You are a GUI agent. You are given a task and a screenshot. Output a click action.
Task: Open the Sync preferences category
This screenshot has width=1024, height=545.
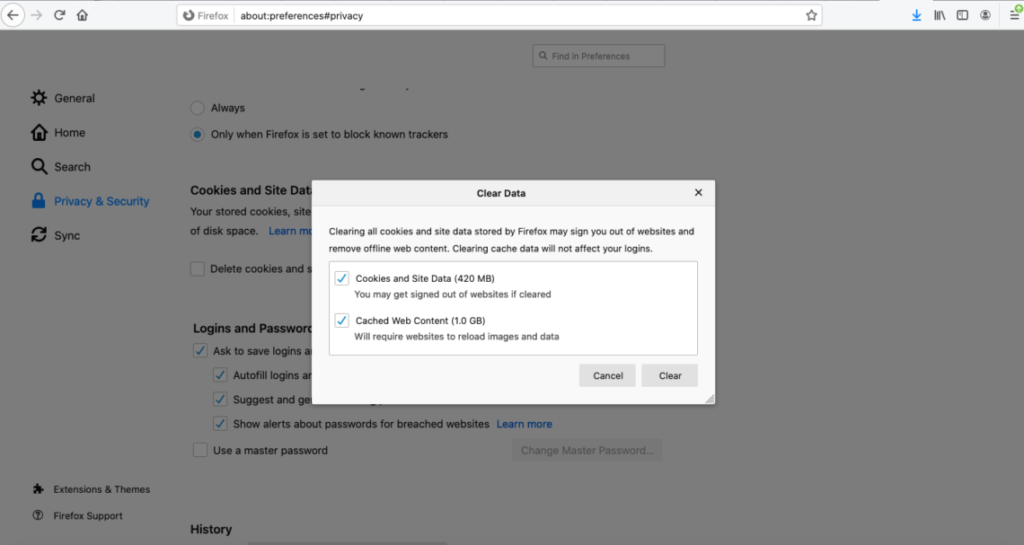point(56,235)
